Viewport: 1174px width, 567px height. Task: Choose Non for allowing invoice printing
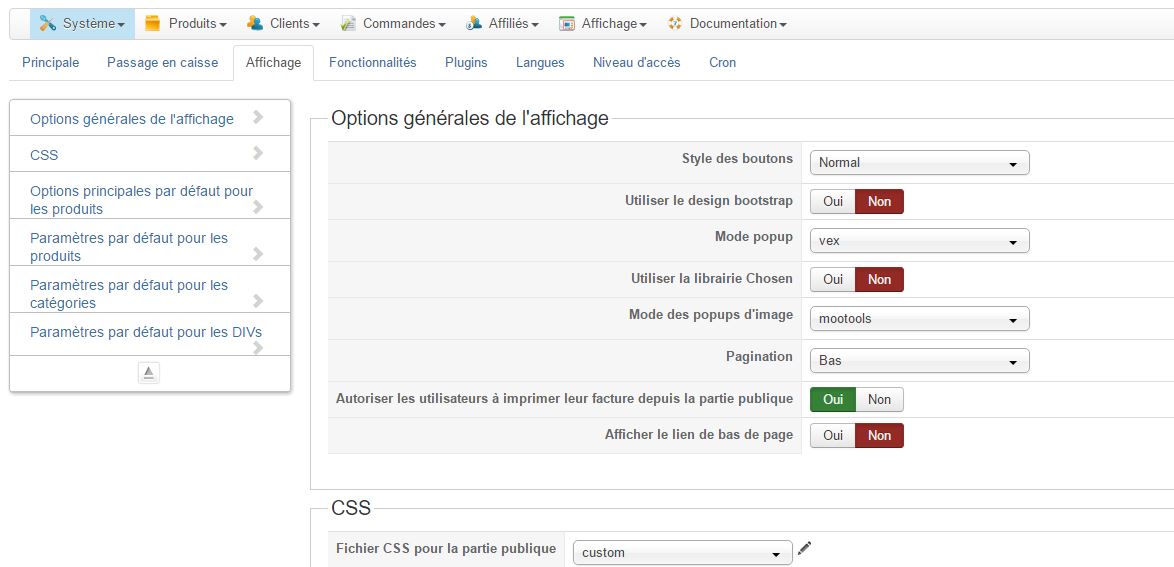(879, 399)
